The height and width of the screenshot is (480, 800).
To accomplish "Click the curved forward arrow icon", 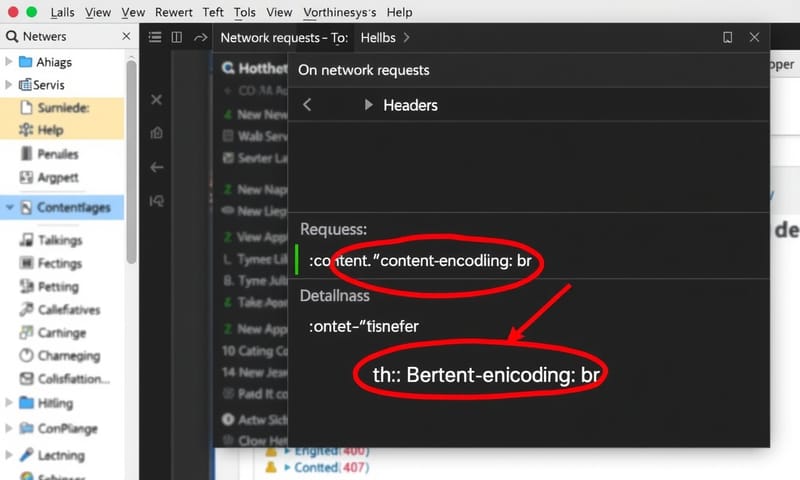I will pos(201,37).
